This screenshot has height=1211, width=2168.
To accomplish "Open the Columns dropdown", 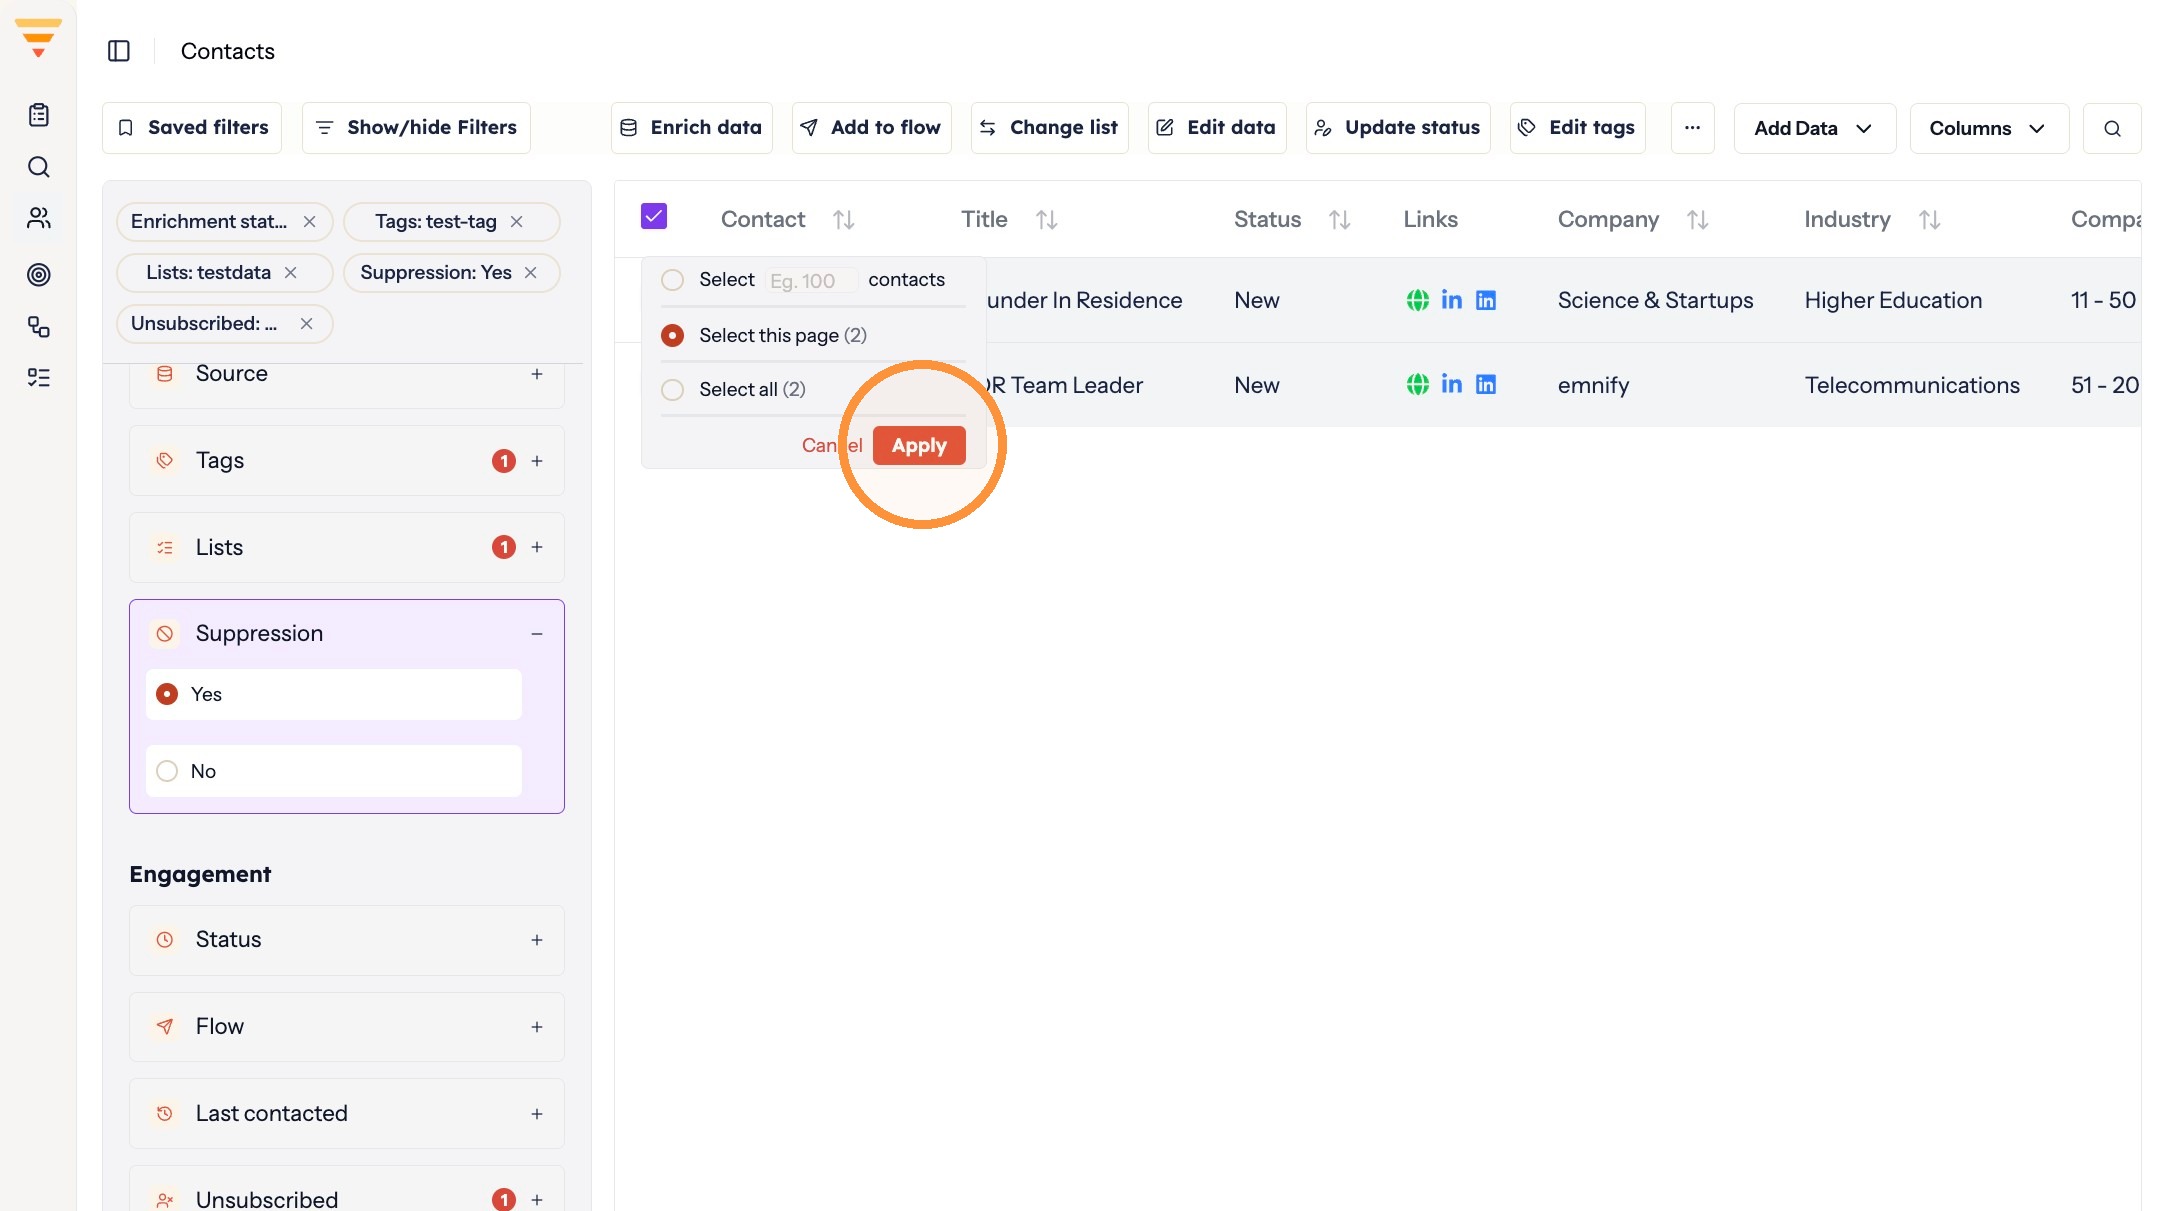I will pos(1988,128).
